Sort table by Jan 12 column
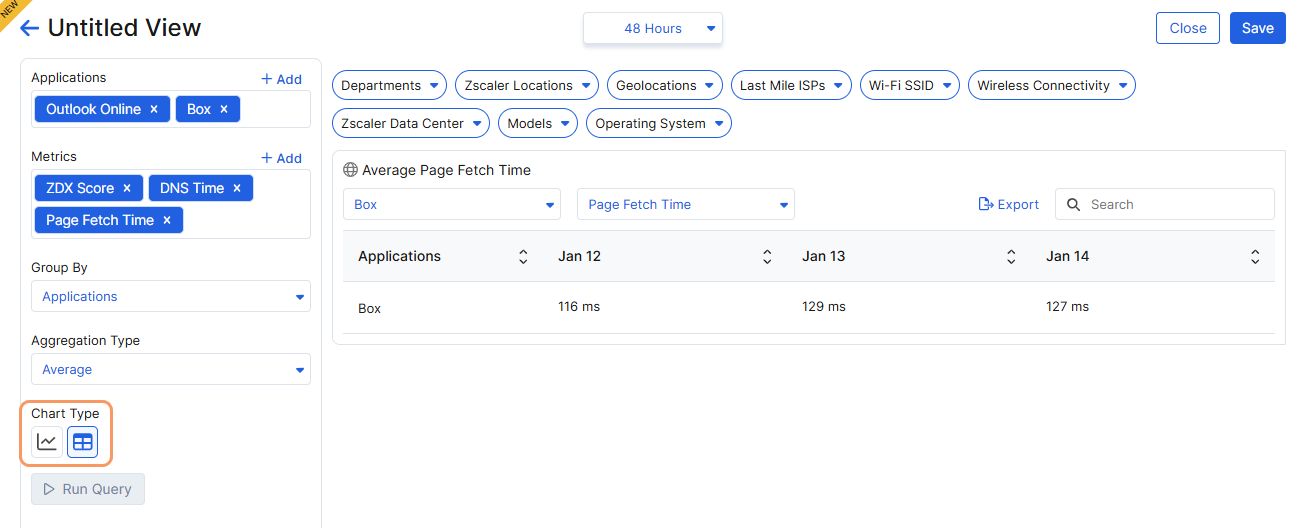Viewport: 1302px width, 528px height. tap(767, 257)
